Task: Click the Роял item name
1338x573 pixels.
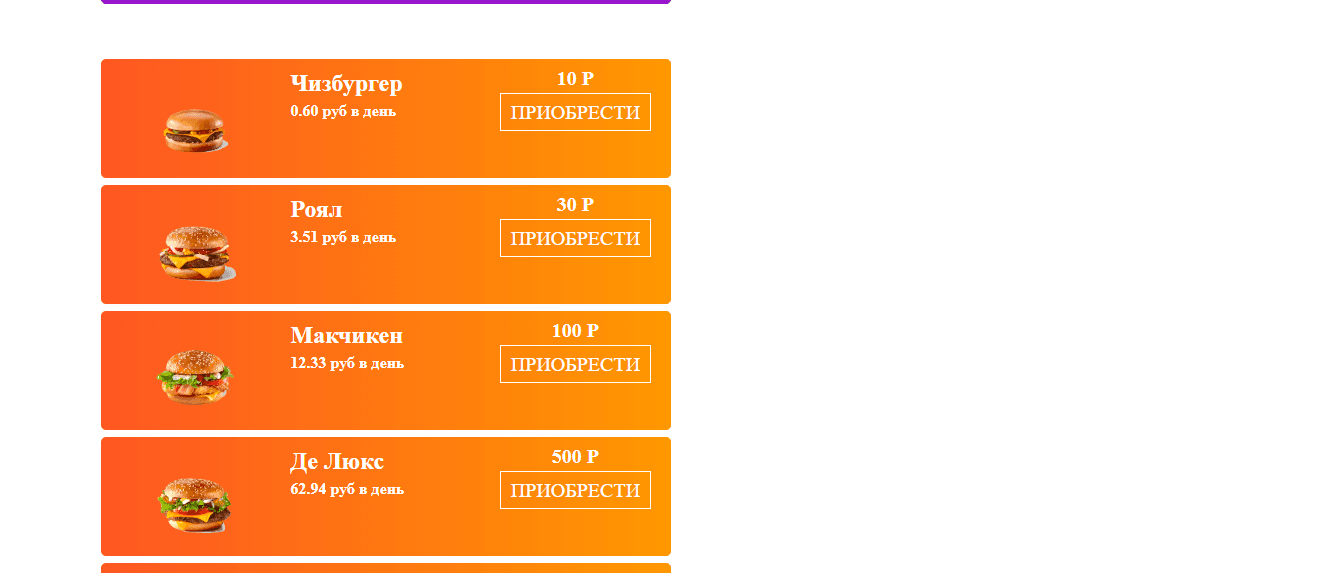Action: pos(316,210)
